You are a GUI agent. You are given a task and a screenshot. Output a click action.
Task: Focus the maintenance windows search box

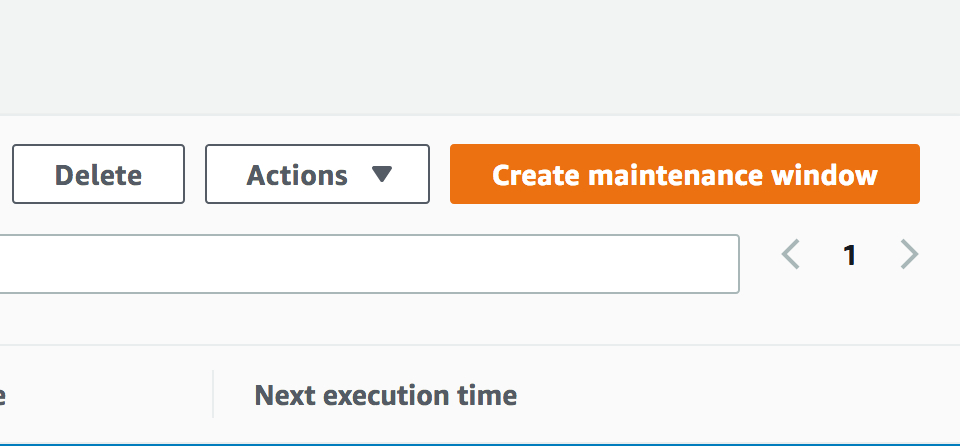[369, 264]
